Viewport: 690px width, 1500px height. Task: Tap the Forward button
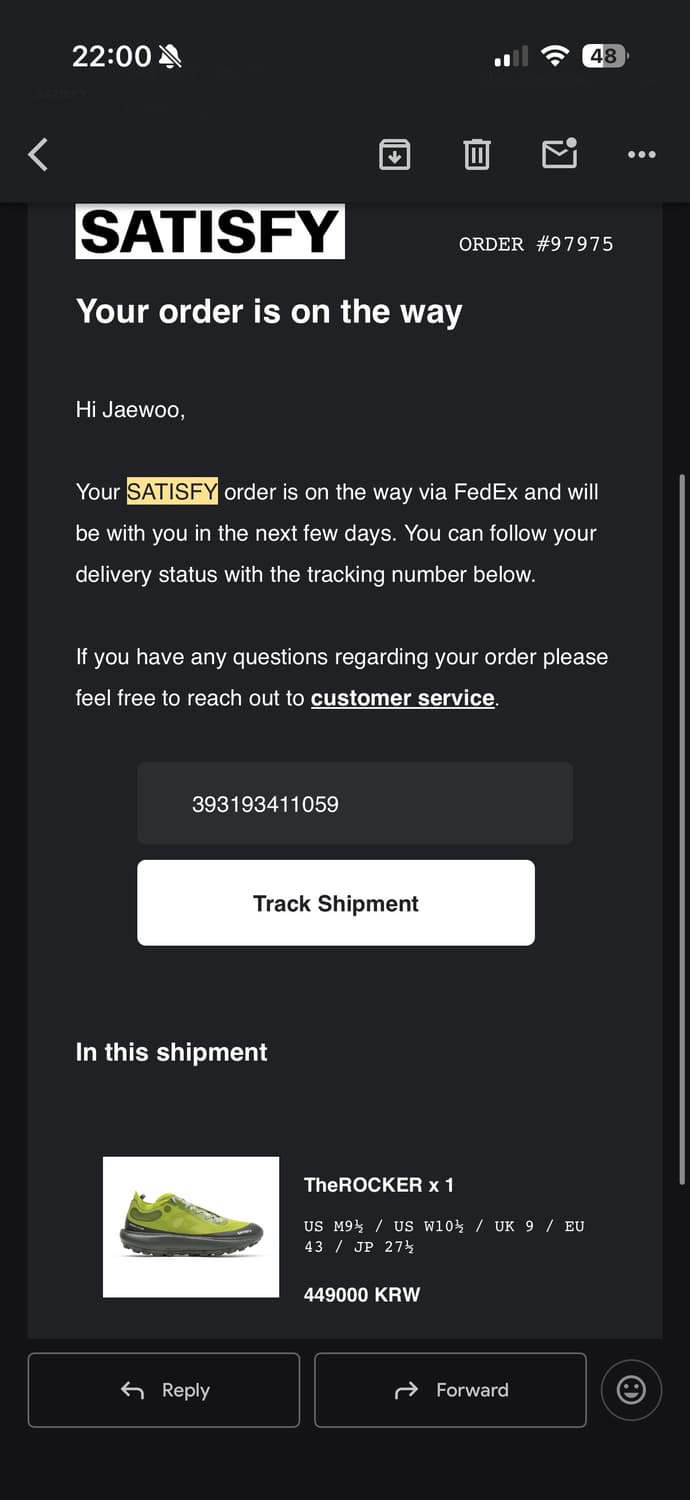click(450, 1390)
